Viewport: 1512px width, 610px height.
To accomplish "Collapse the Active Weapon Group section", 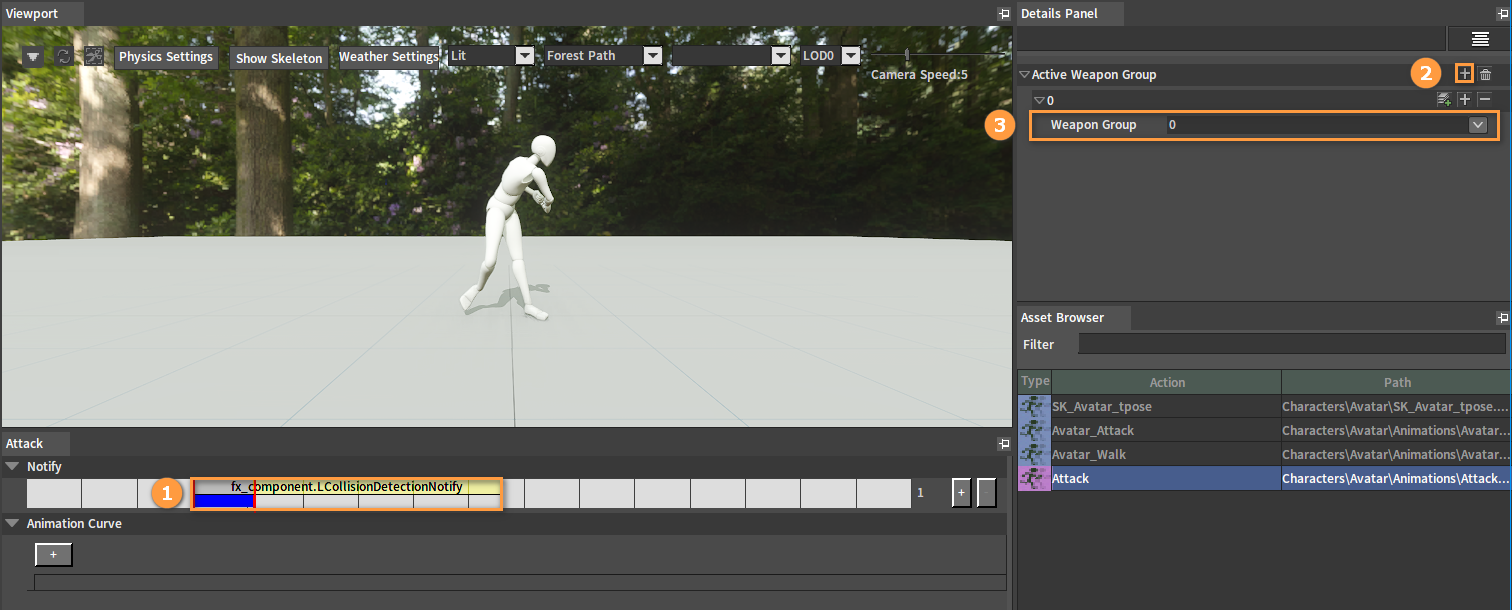I will point(1024,75).
